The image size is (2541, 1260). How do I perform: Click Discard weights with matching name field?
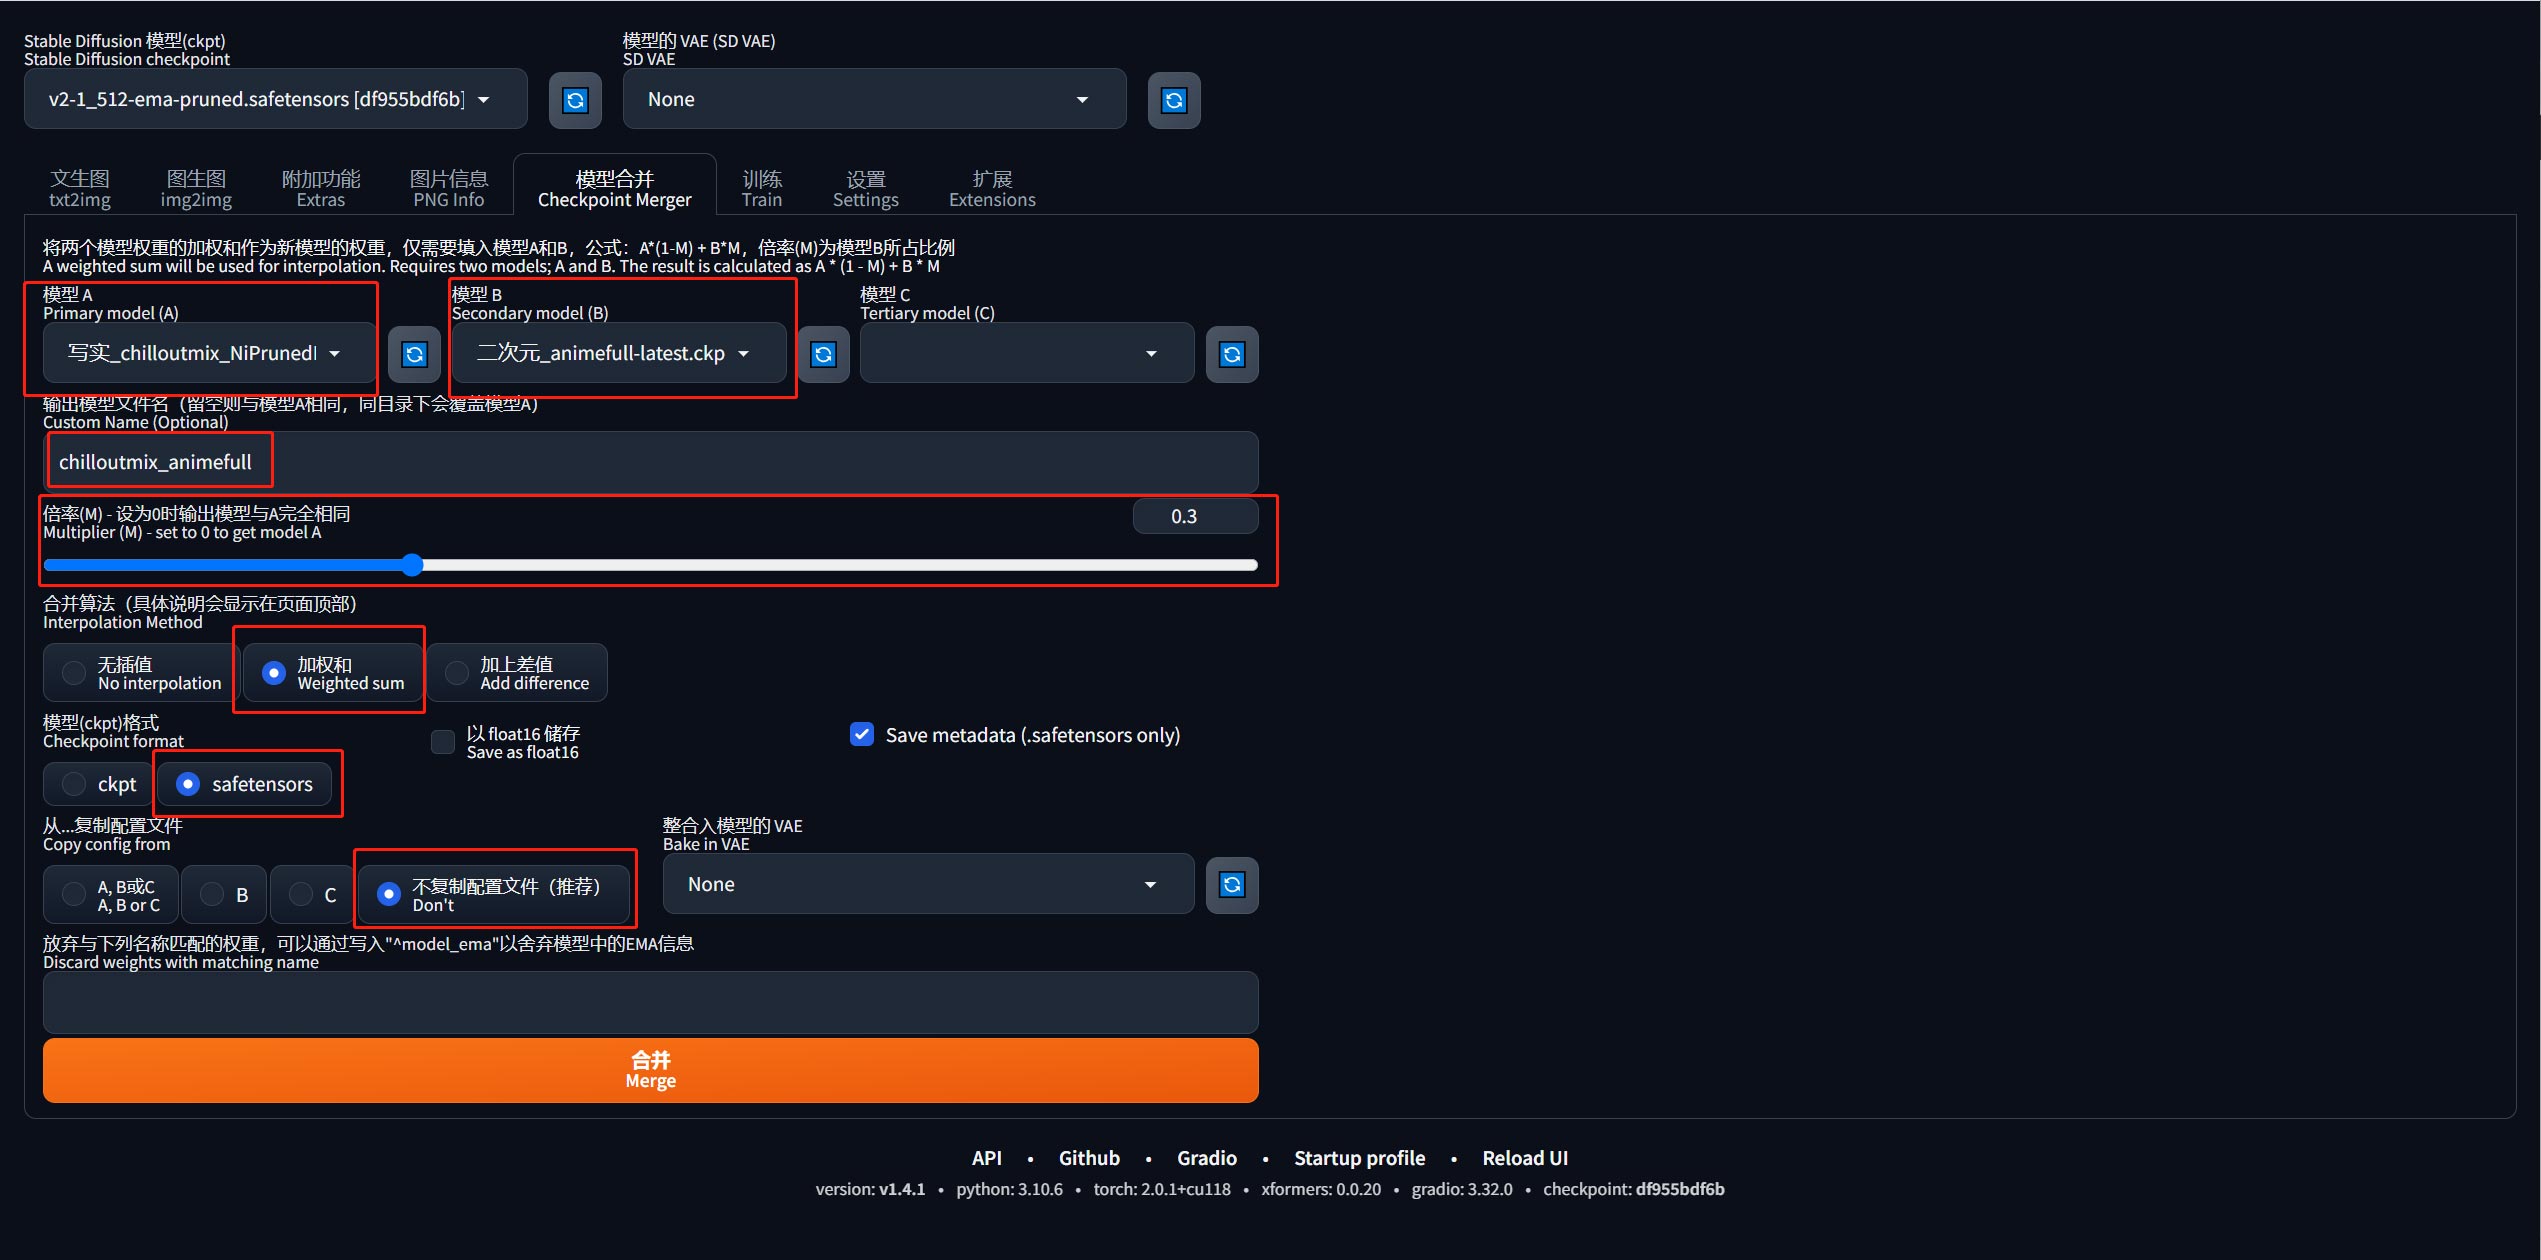click(651, 1002)
